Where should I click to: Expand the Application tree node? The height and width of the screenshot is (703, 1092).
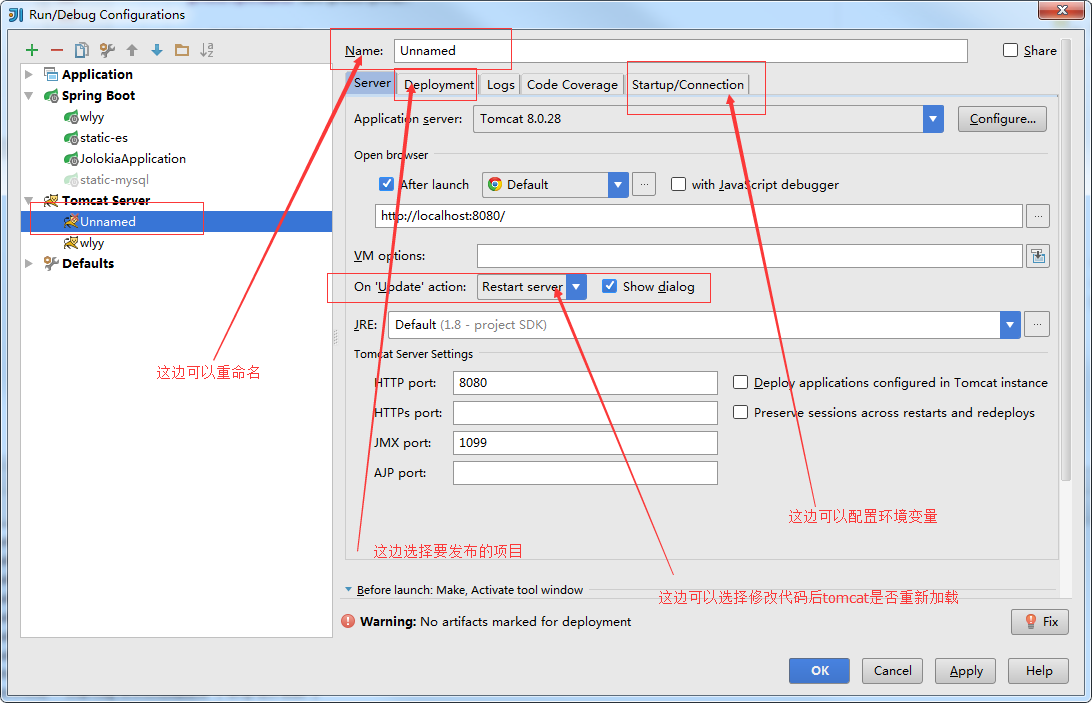[29, 75]
